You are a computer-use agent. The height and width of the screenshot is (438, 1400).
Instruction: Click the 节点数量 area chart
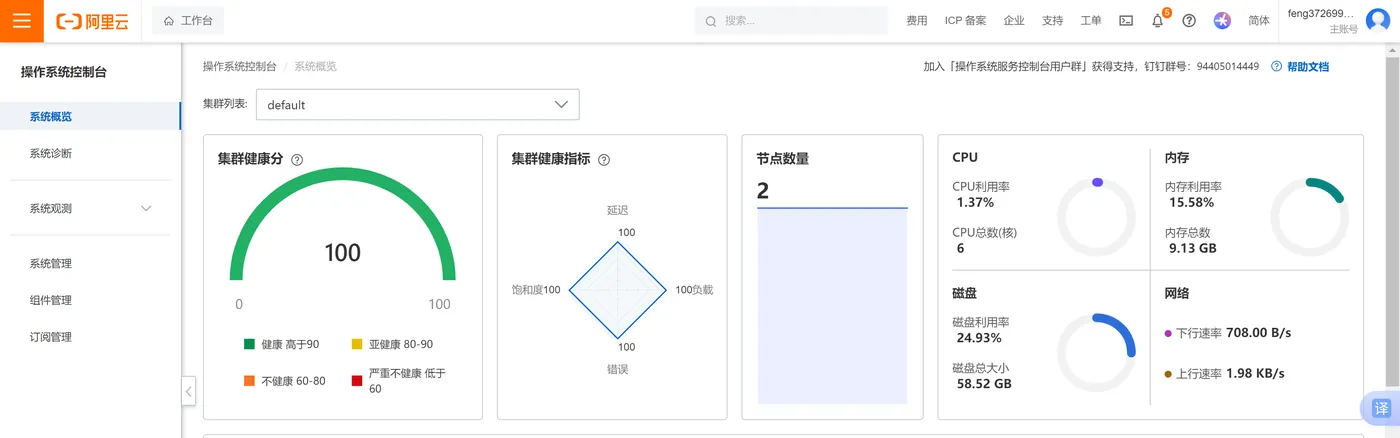[x=832, y=306]
